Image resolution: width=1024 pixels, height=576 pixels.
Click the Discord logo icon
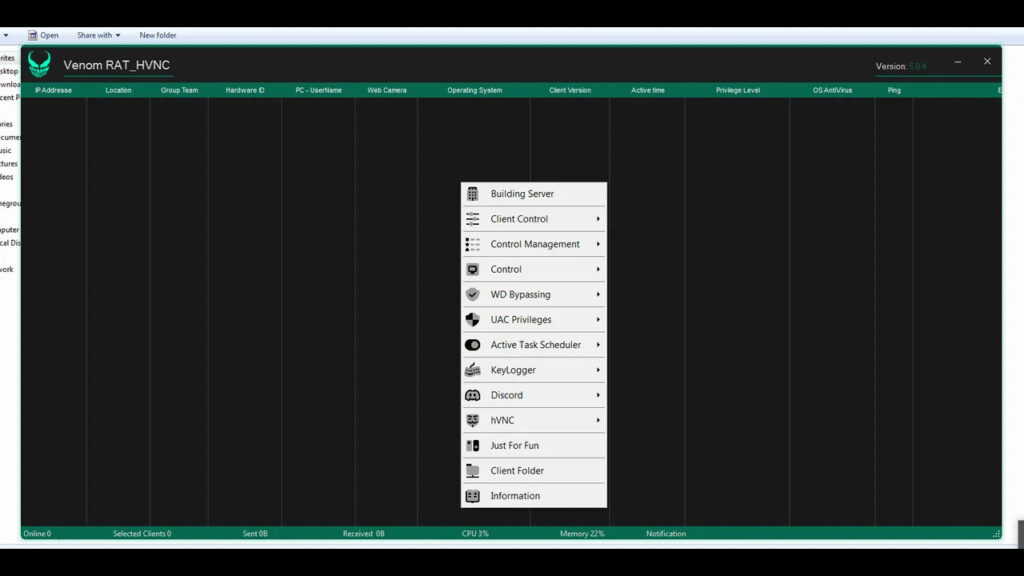(472, 395)
